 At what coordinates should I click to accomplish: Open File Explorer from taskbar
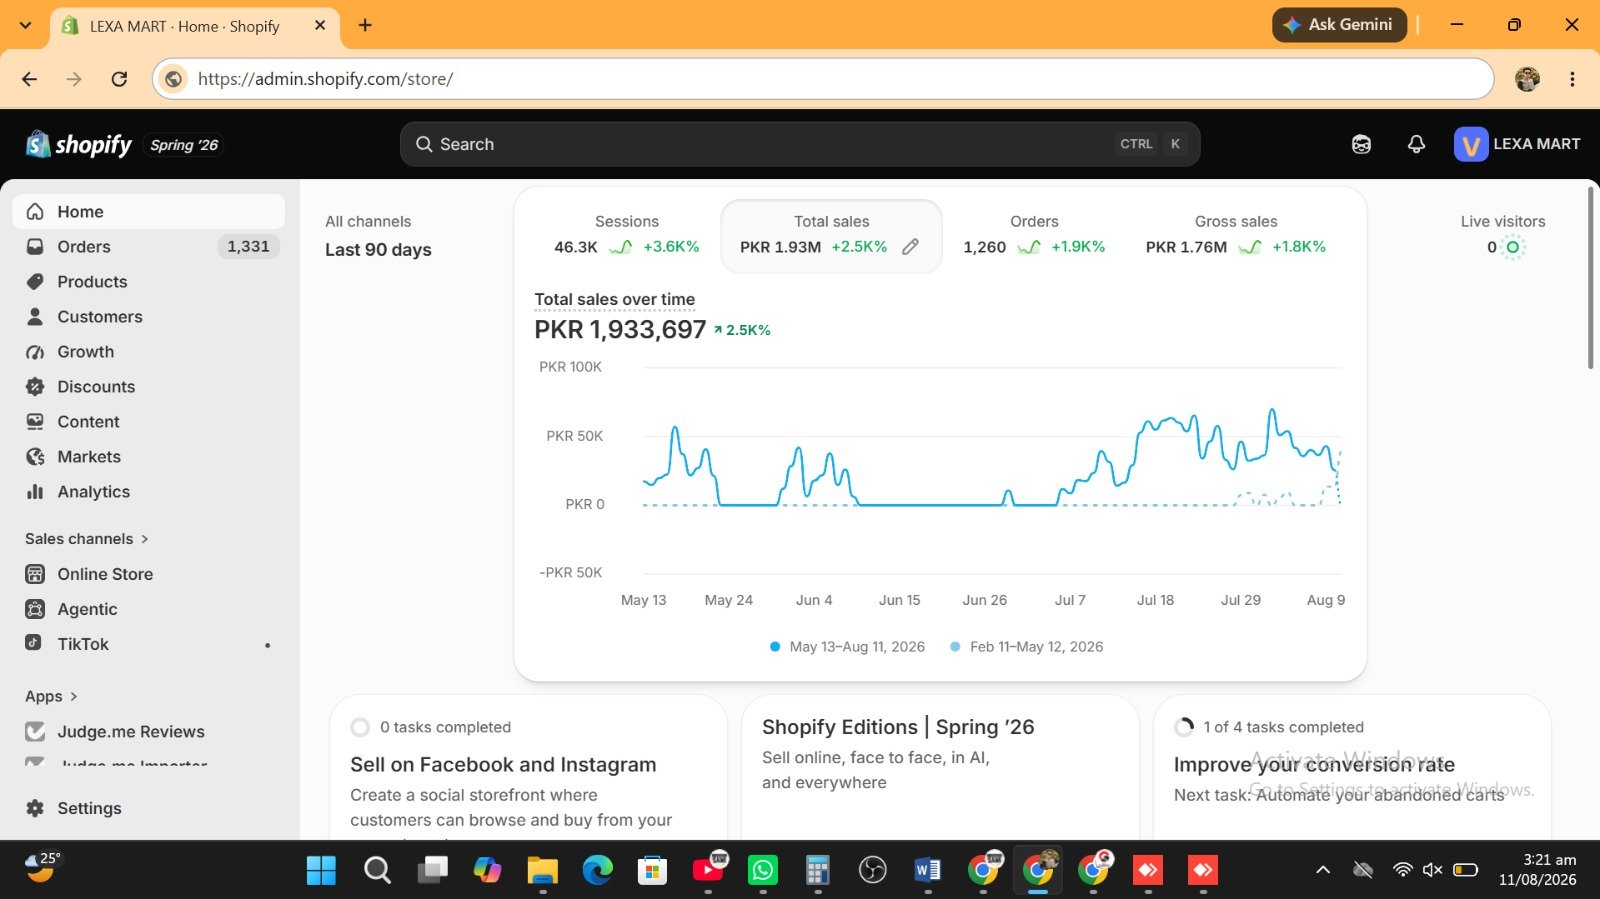click(542, 871)
